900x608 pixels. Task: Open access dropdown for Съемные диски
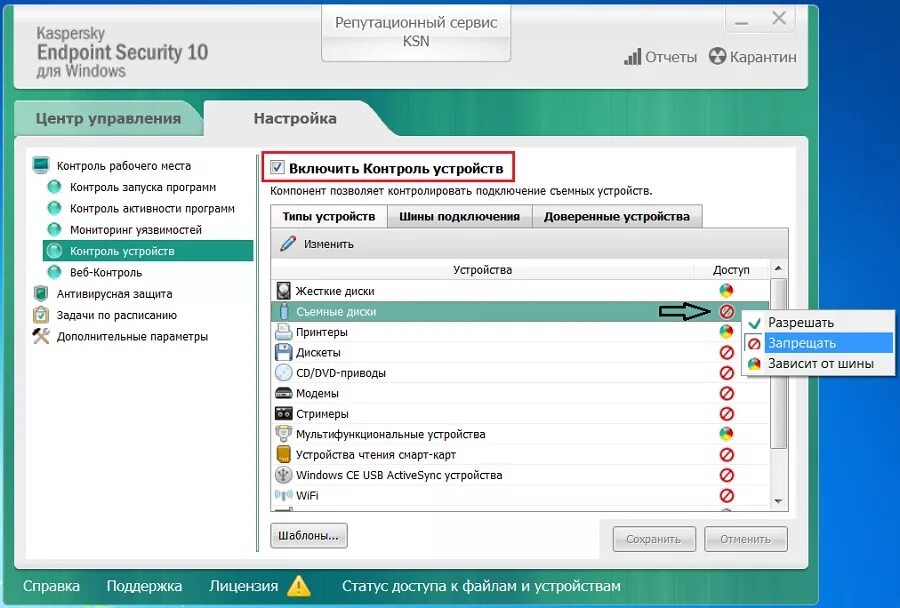[727, 311]
